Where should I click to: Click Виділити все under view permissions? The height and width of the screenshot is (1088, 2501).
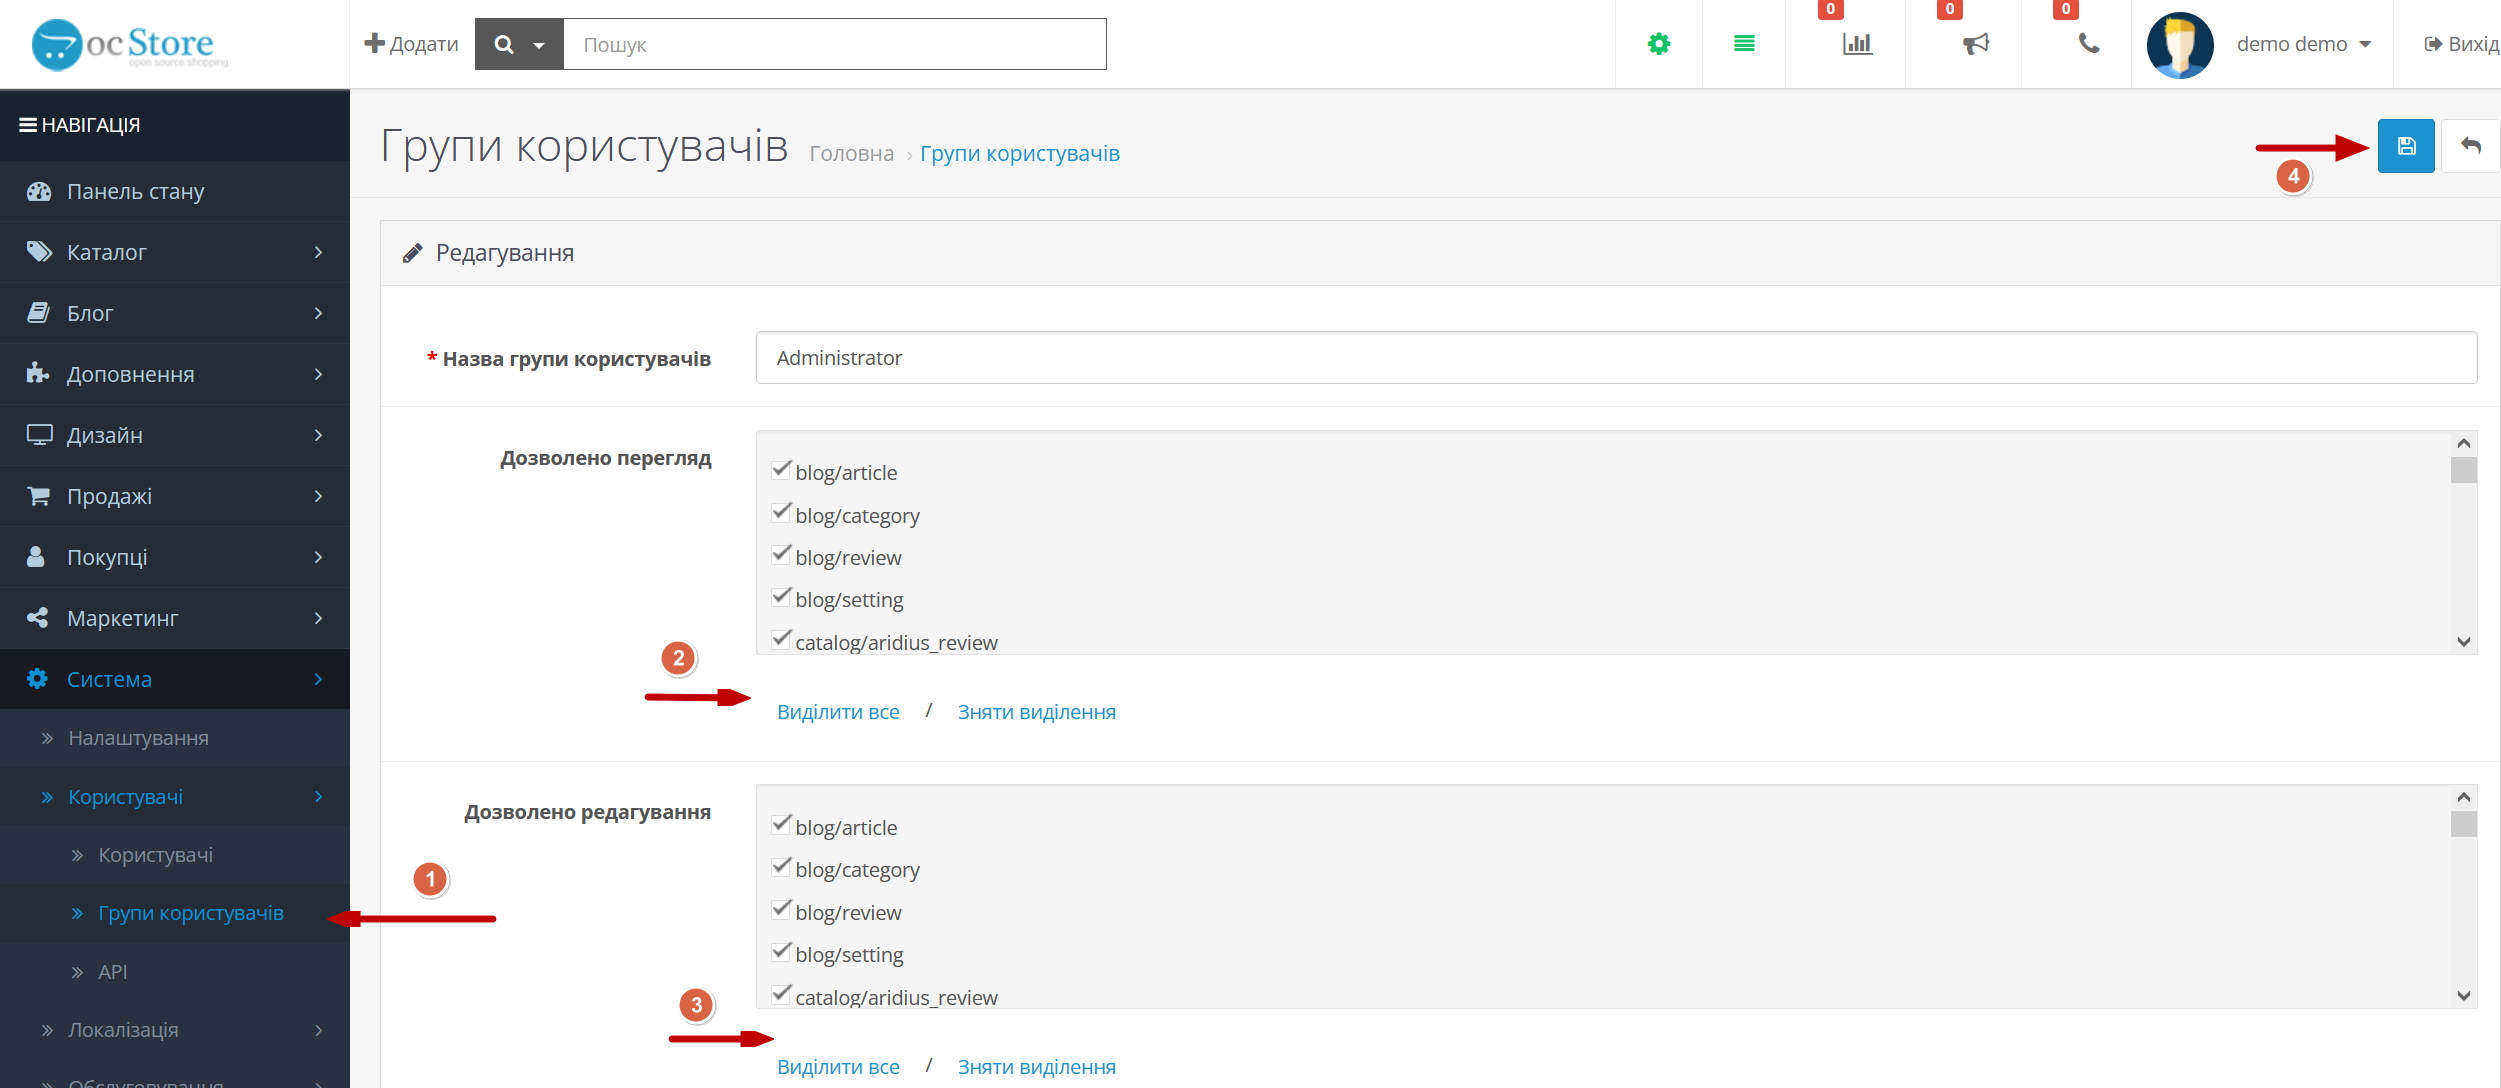coord(838,712)
